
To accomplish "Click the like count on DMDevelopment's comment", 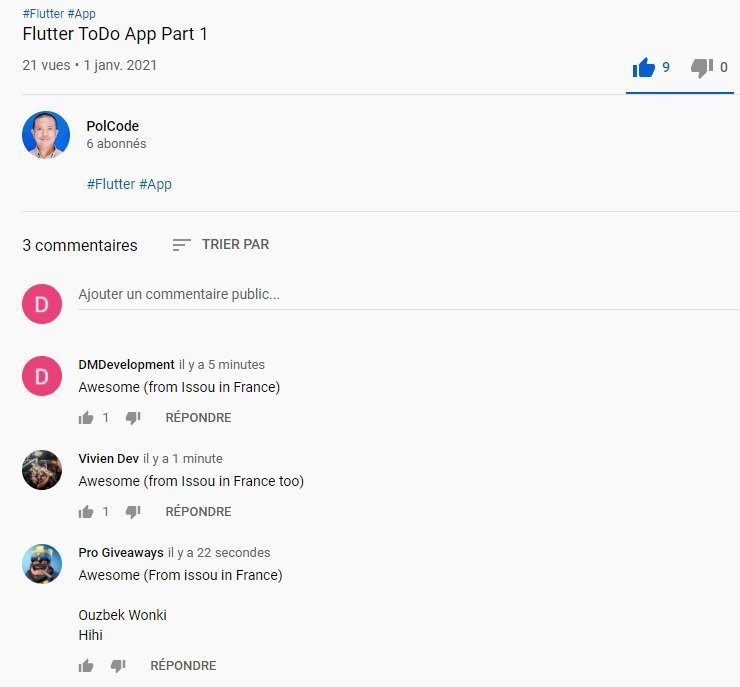I will coord(106,418).
